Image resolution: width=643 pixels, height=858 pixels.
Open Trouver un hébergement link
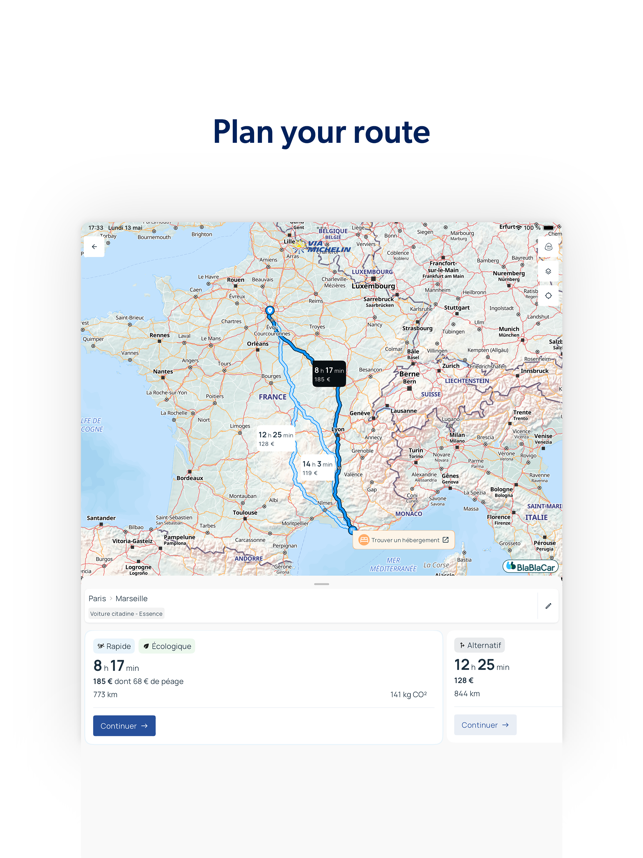[x=404, y=540]
